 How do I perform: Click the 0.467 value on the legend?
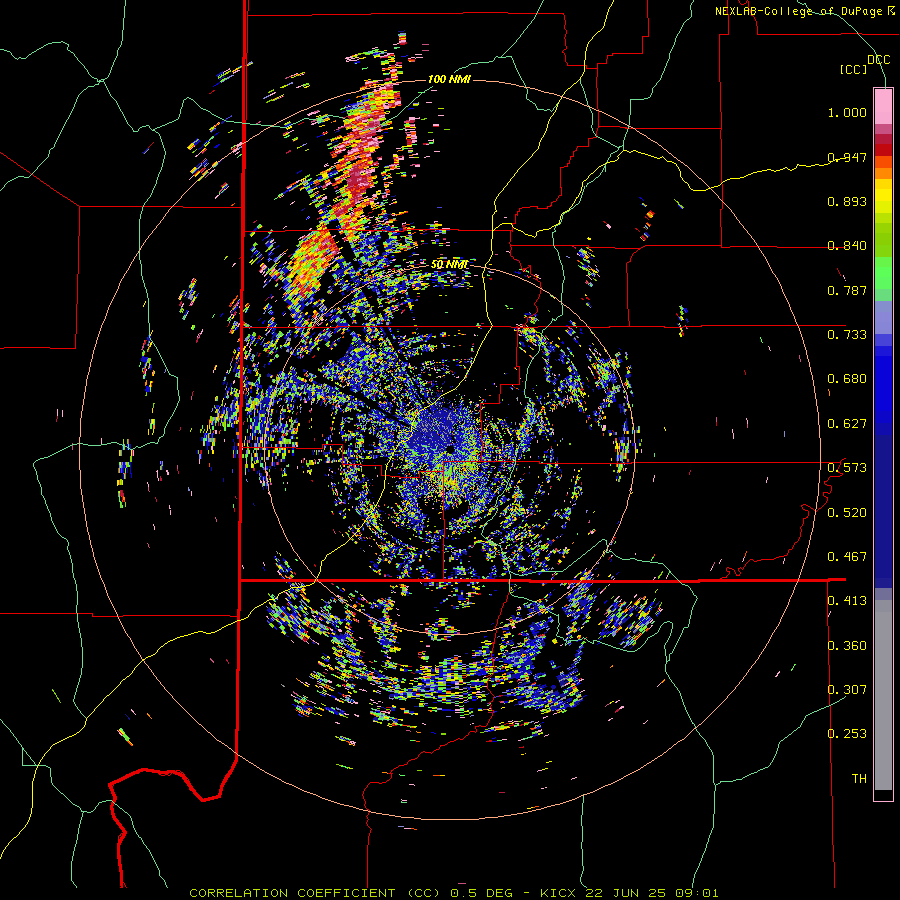[847, 557]
